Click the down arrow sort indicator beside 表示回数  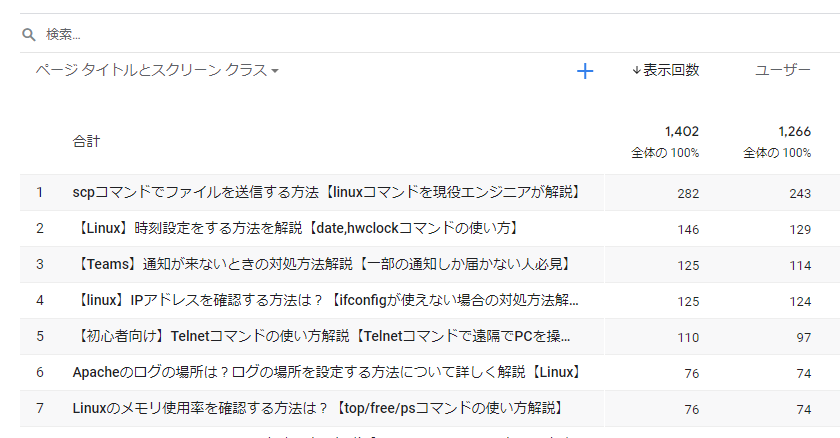point(636,70)
